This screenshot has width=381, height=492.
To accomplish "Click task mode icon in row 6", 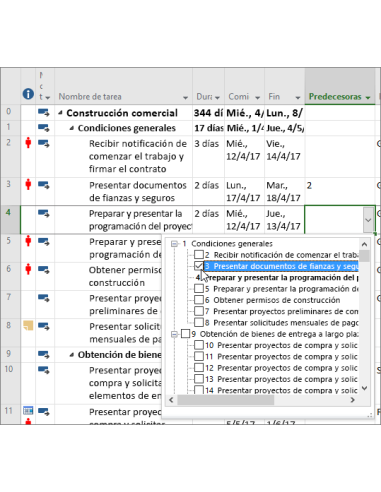I will tap(43, 269).
